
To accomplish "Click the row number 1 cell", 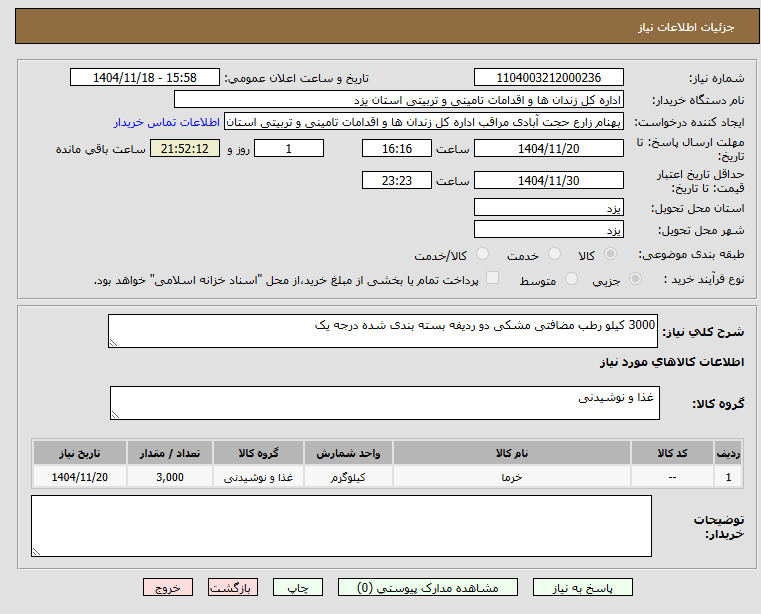I will tap(728, 477).
